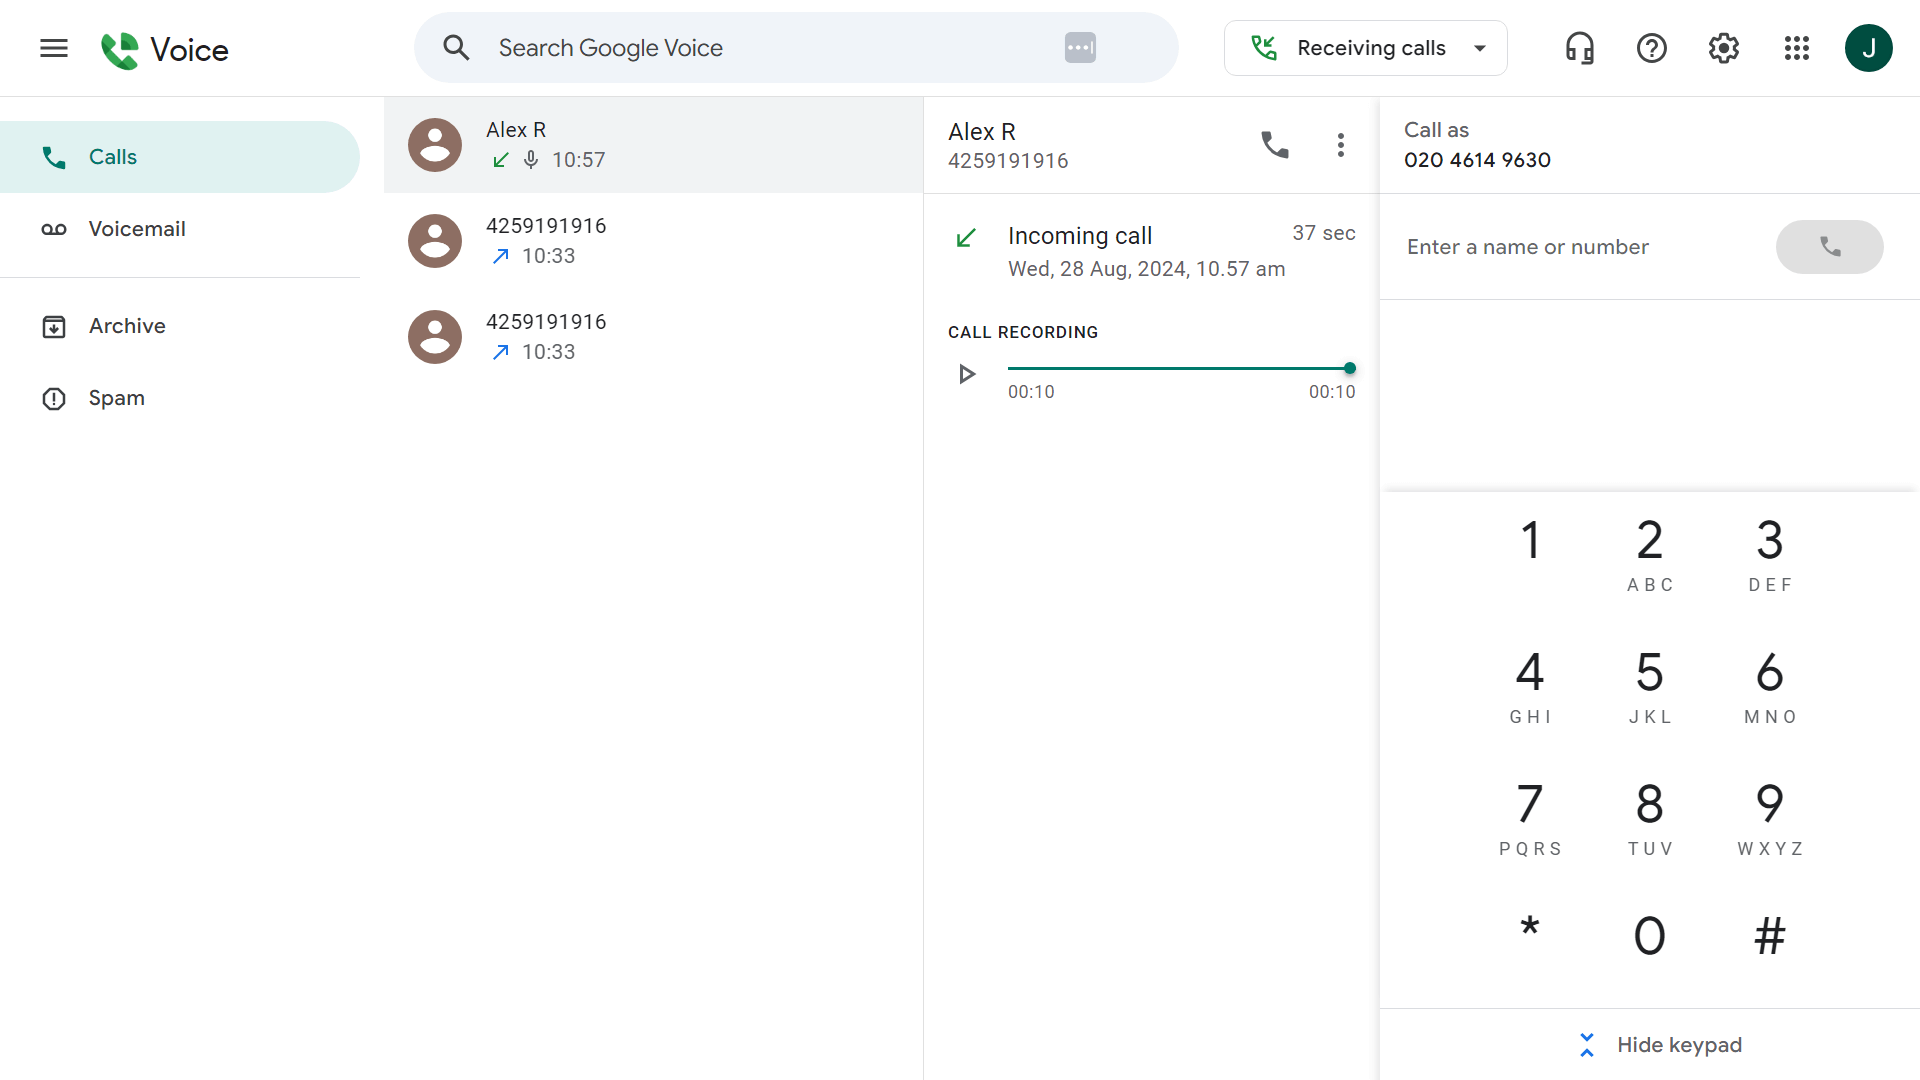The width and height of the screenshot is (1920, 1080).
Task: Open the headset audio device settings
Action: click(x=1578, y=47)
